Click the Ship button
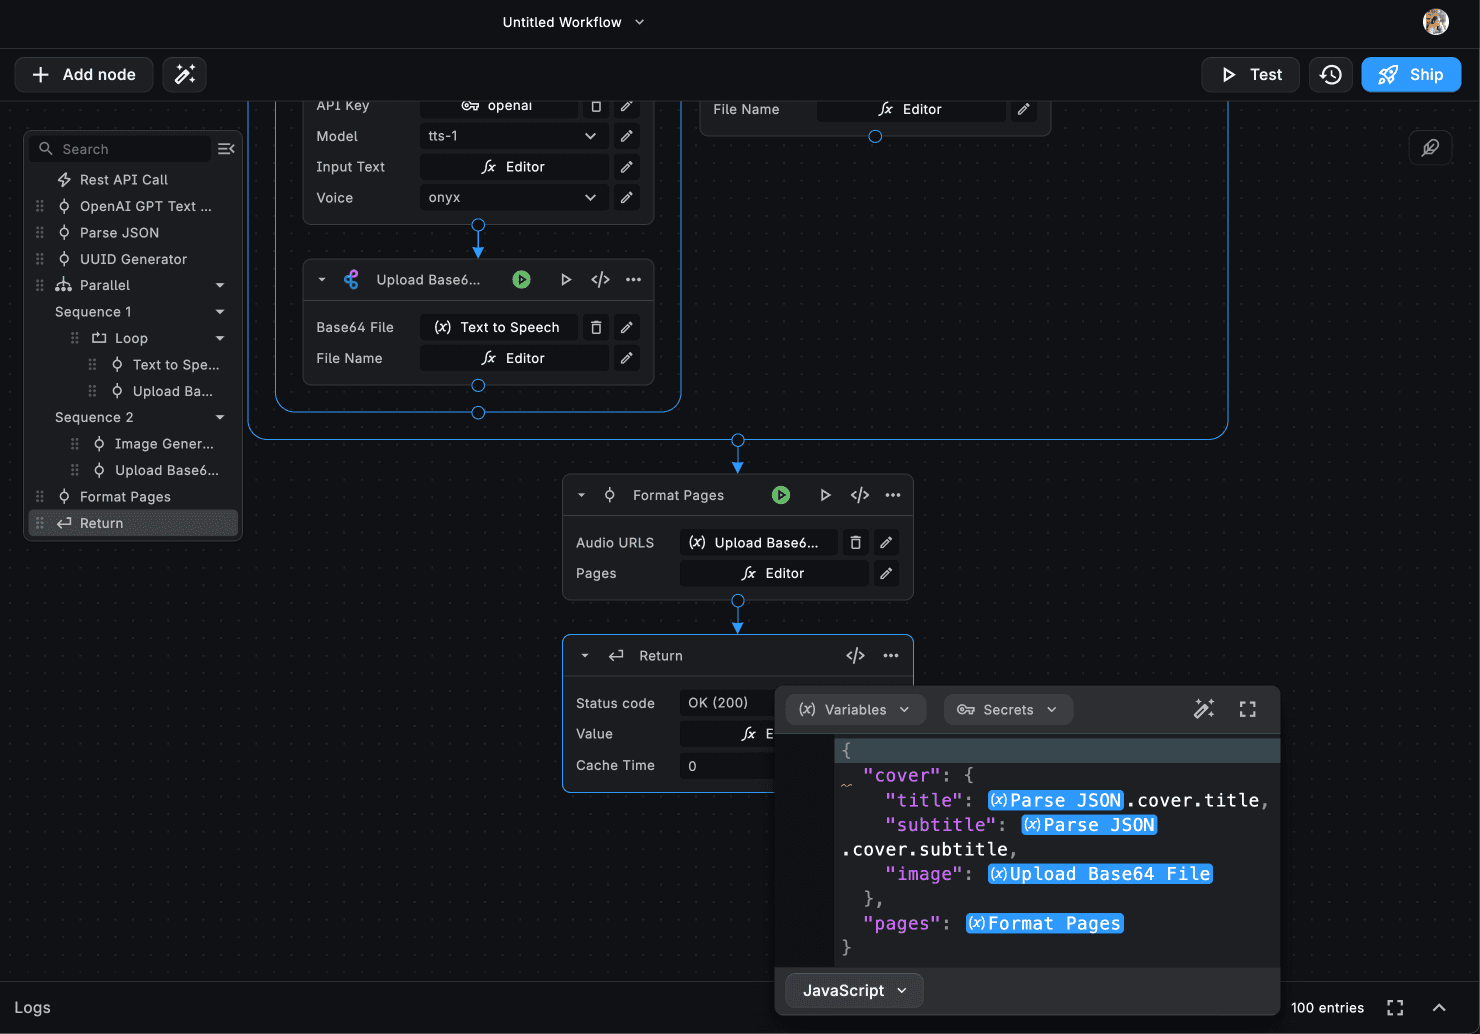Image resolution: width=1480 pixels, height=1034 pixels. pos(1410,75)
